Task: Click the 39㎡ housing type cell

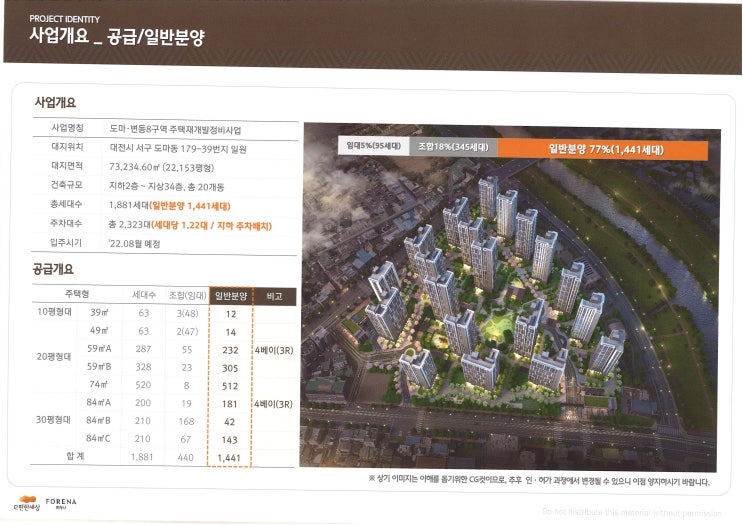Action: click(99, 312)
